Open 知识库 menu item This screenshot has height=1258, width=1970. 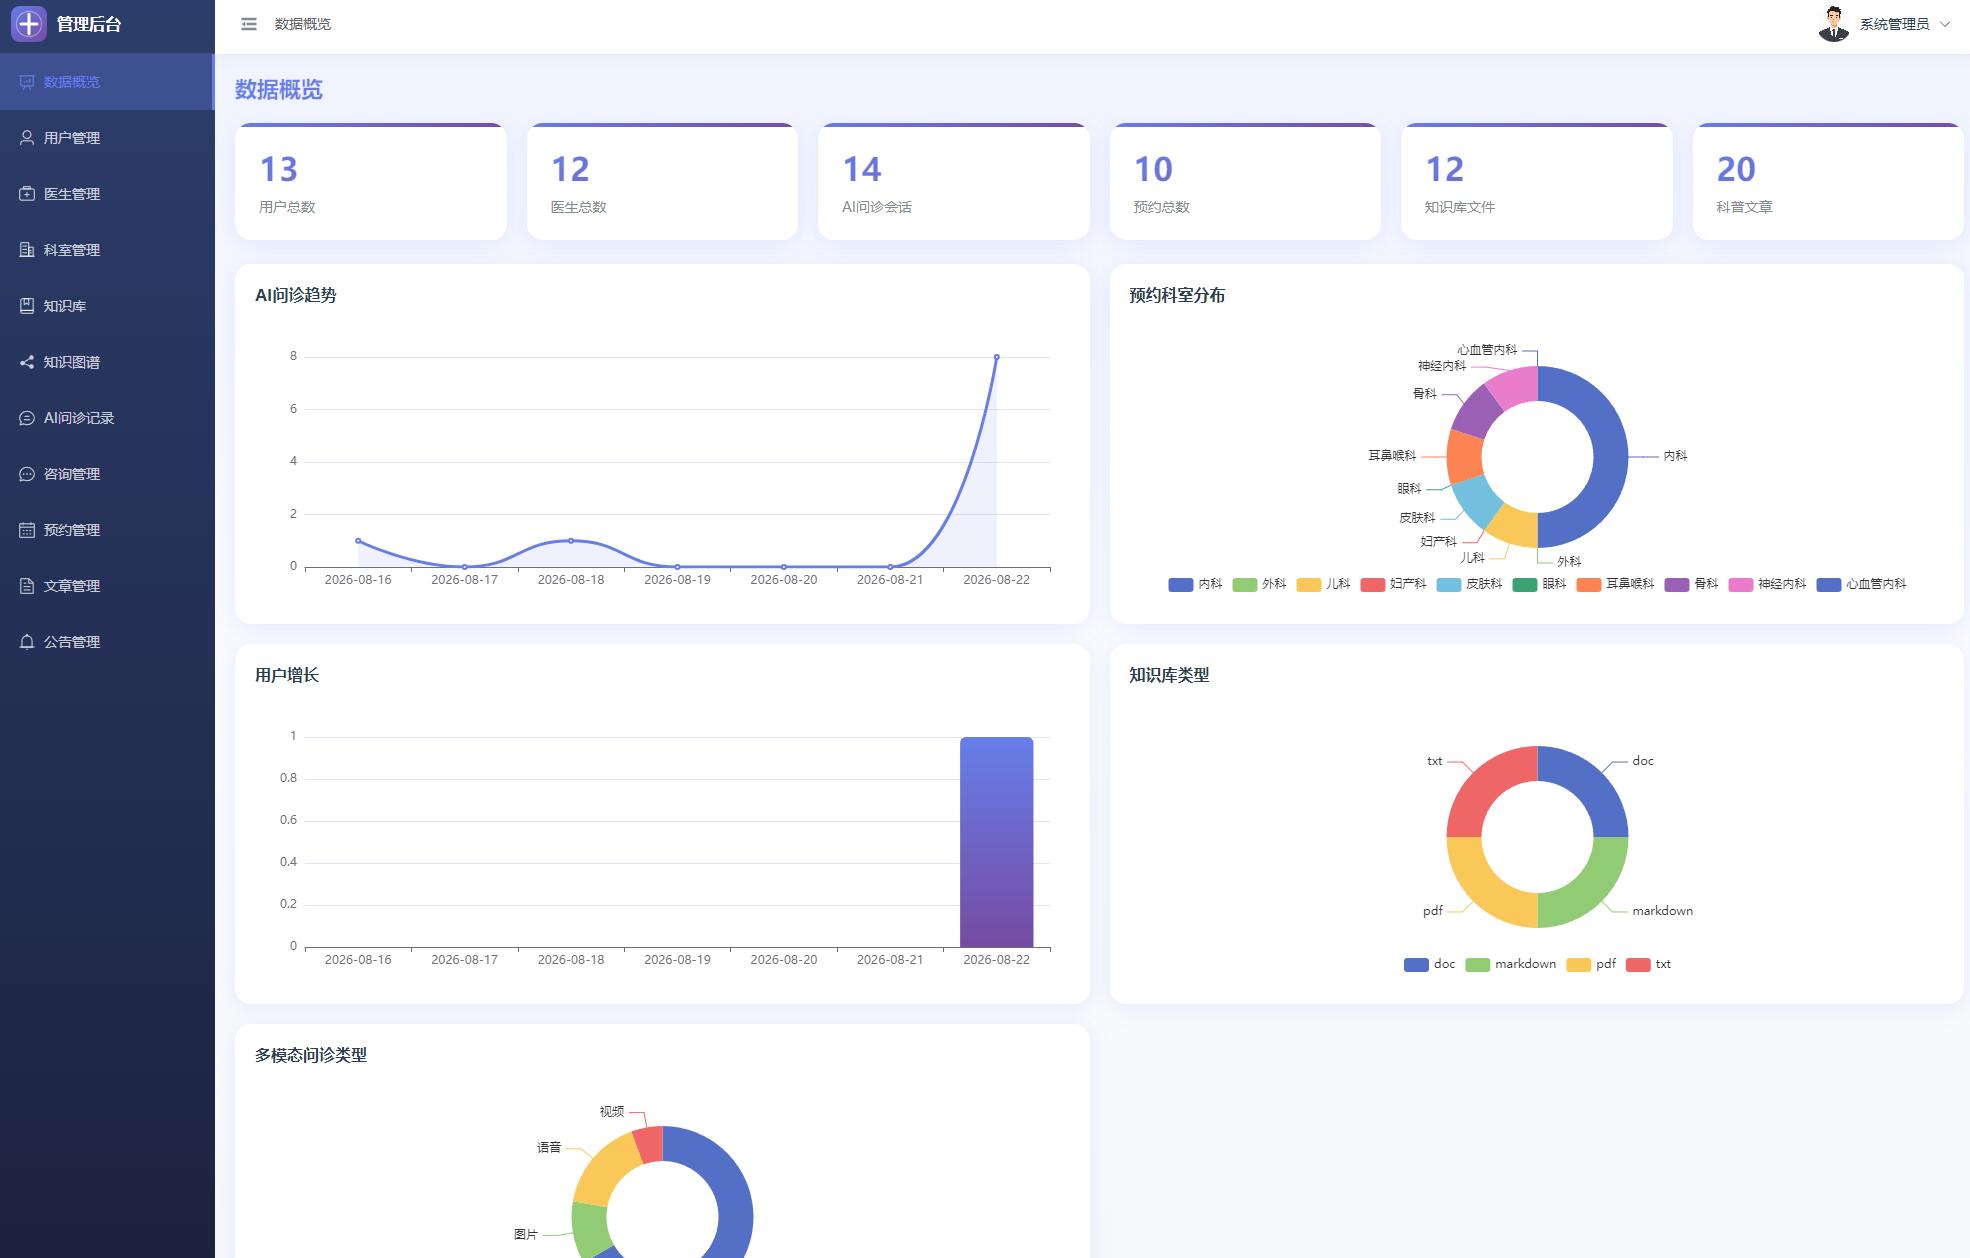pos(107,306)
